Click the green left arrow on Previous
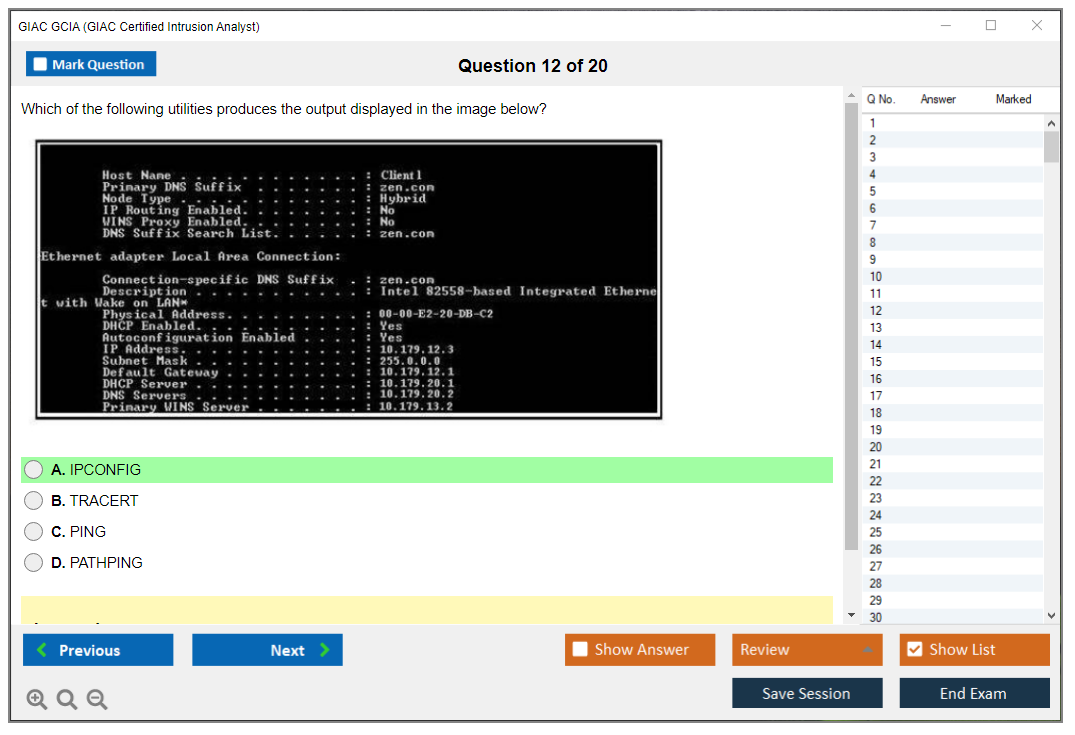The image size is (1075, 735). pos(41,650)
